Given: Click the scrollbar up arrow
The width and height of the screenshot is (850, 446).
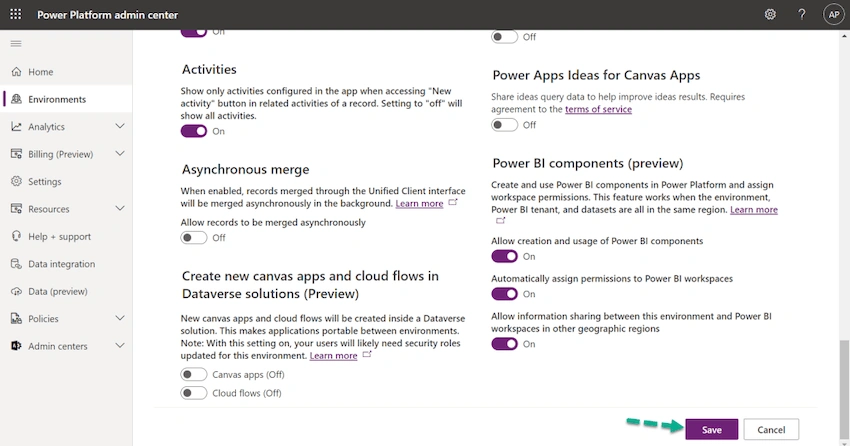Looking at the screenshot, I should 845,36.
